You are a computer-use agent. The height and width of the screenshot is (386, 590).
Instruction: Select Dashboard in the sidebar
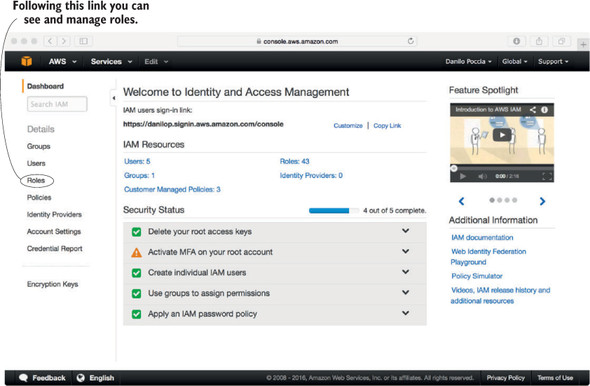pos(45,86)
